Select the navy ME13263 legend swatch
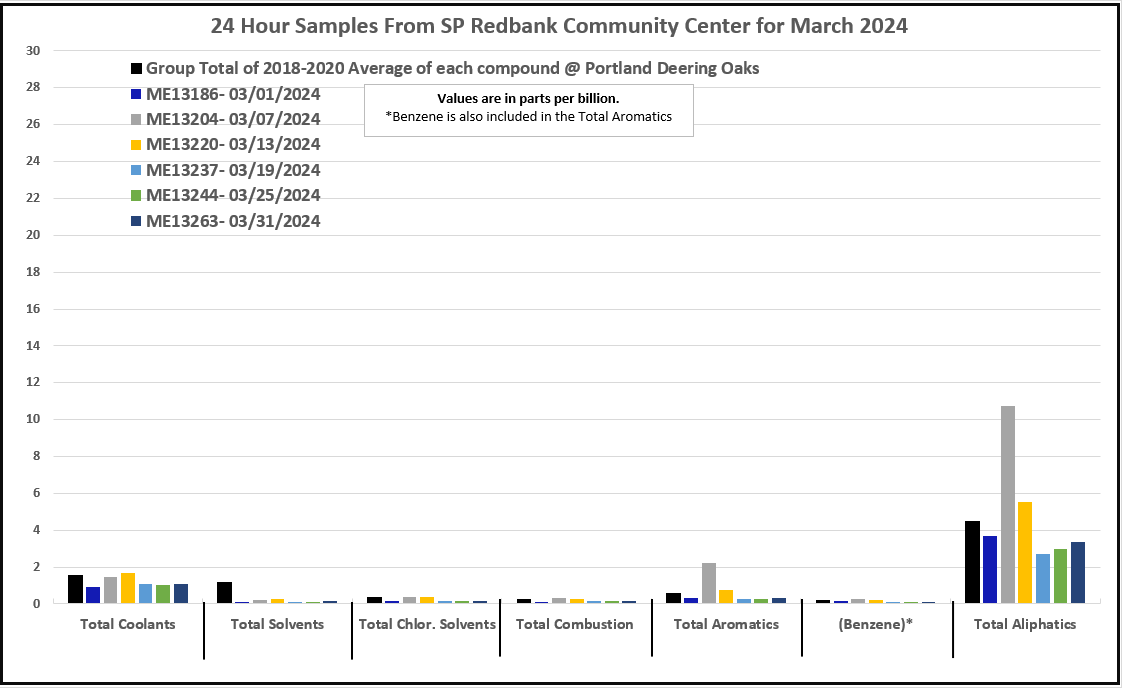Viewport: 1122px width, 688px height. (x=135, y=221)
